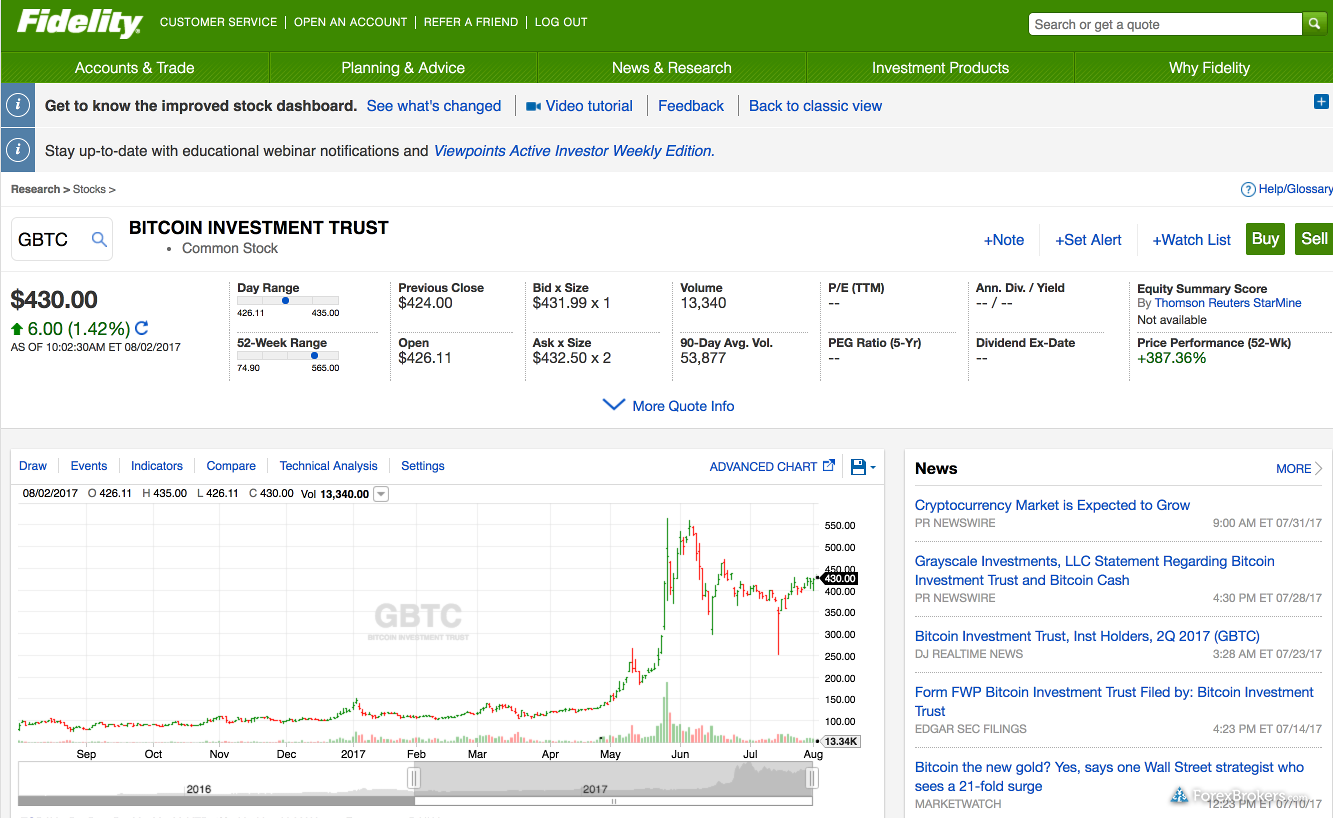This screenshot has width=1333, height=818.
Task: Open the chart Indicators menu
Action: [x=157, y=466]
